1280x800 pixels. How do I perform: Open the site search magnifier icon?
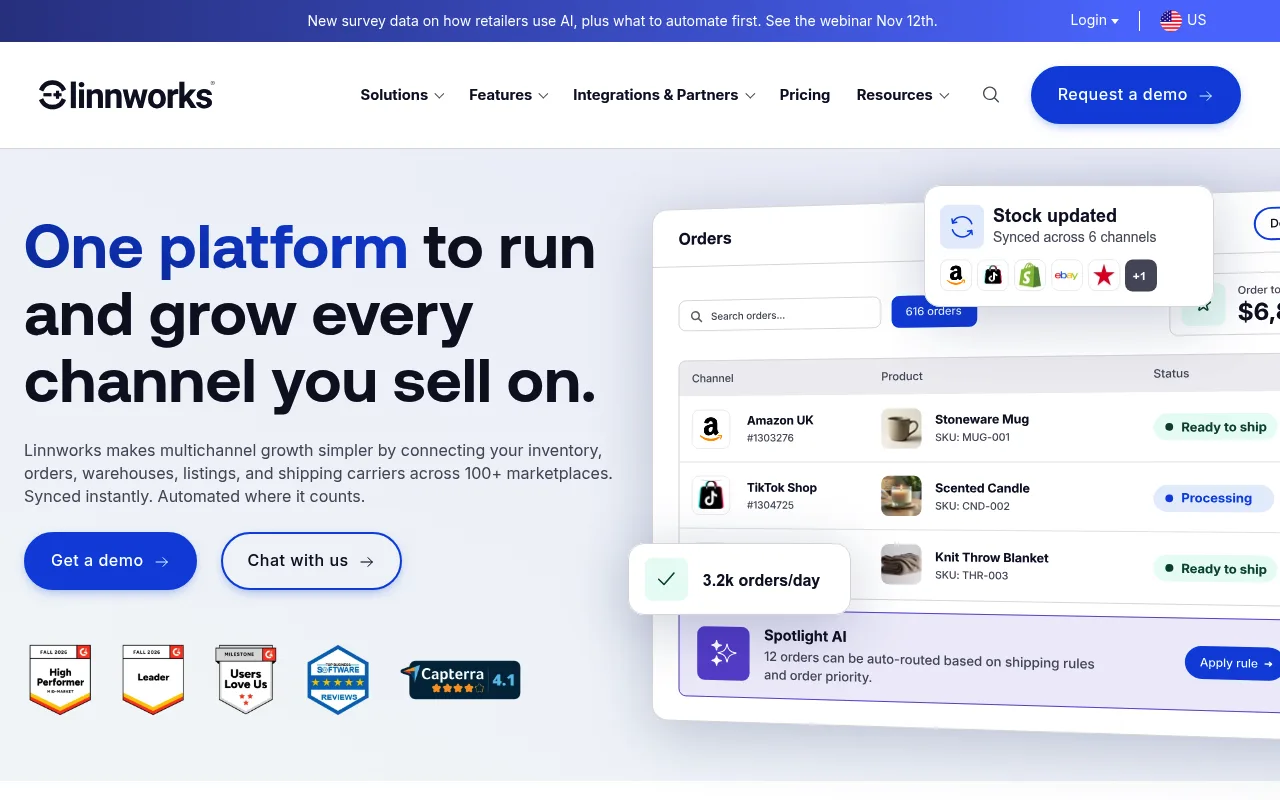pyautogui.click(x=991, y=95)
